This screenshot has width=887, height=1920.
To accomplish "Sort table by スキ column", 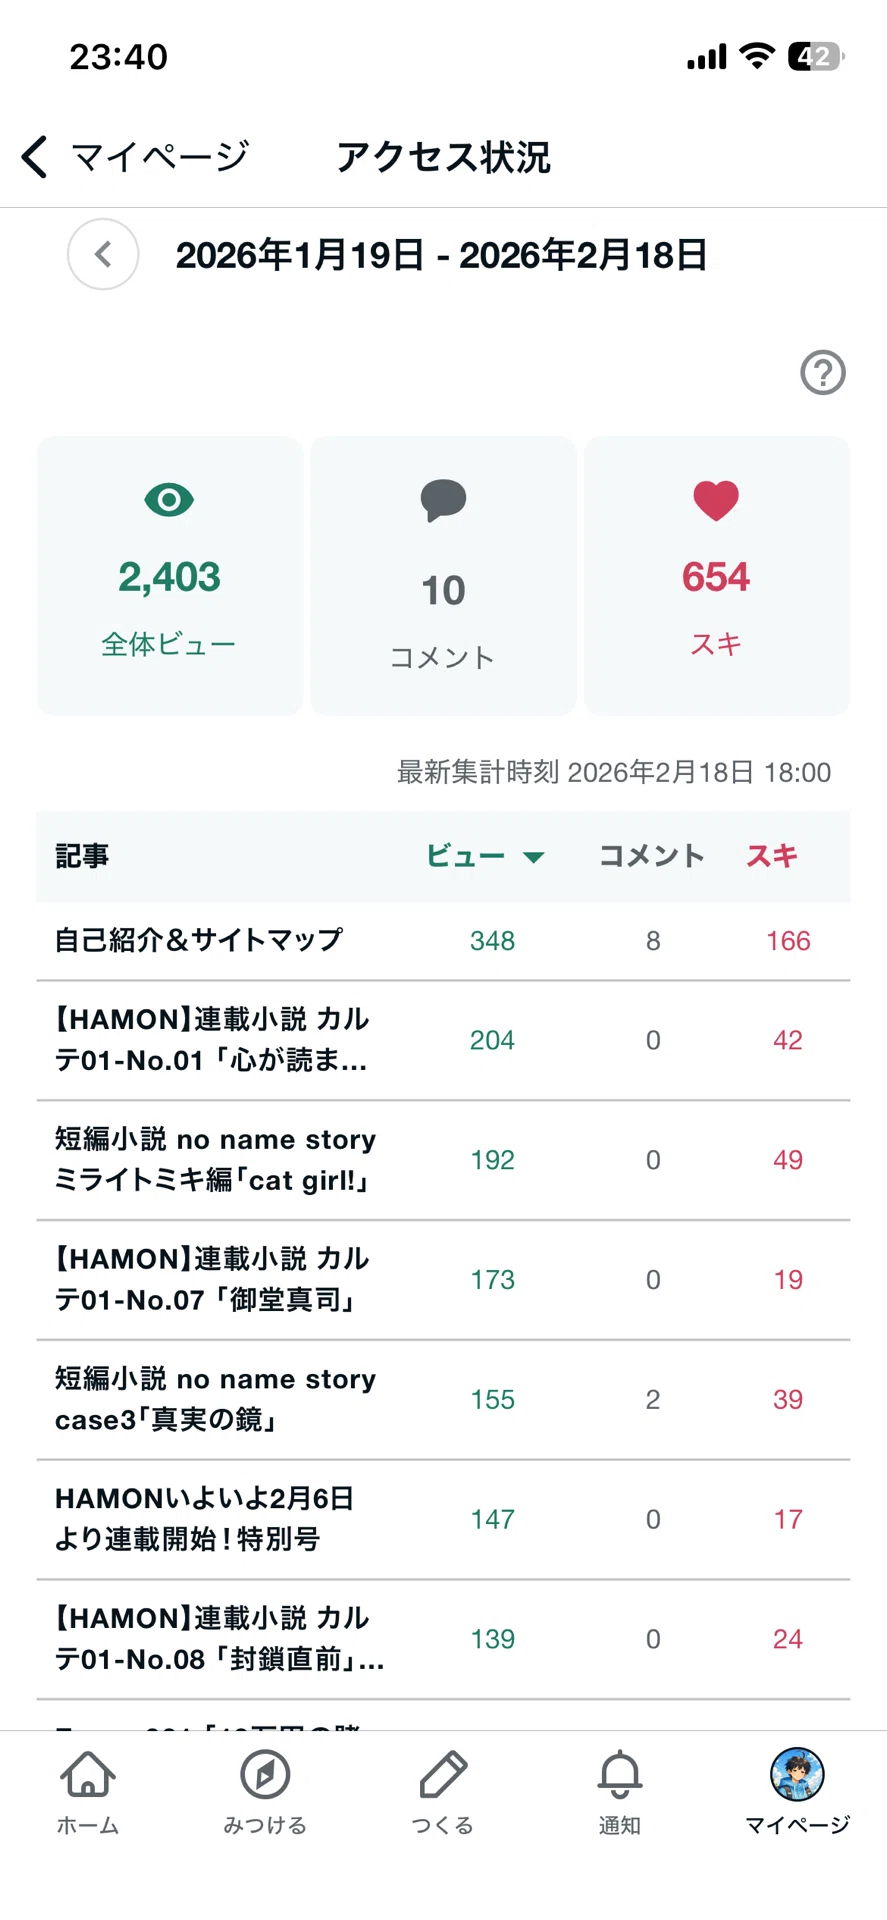I will pos(772,856).
